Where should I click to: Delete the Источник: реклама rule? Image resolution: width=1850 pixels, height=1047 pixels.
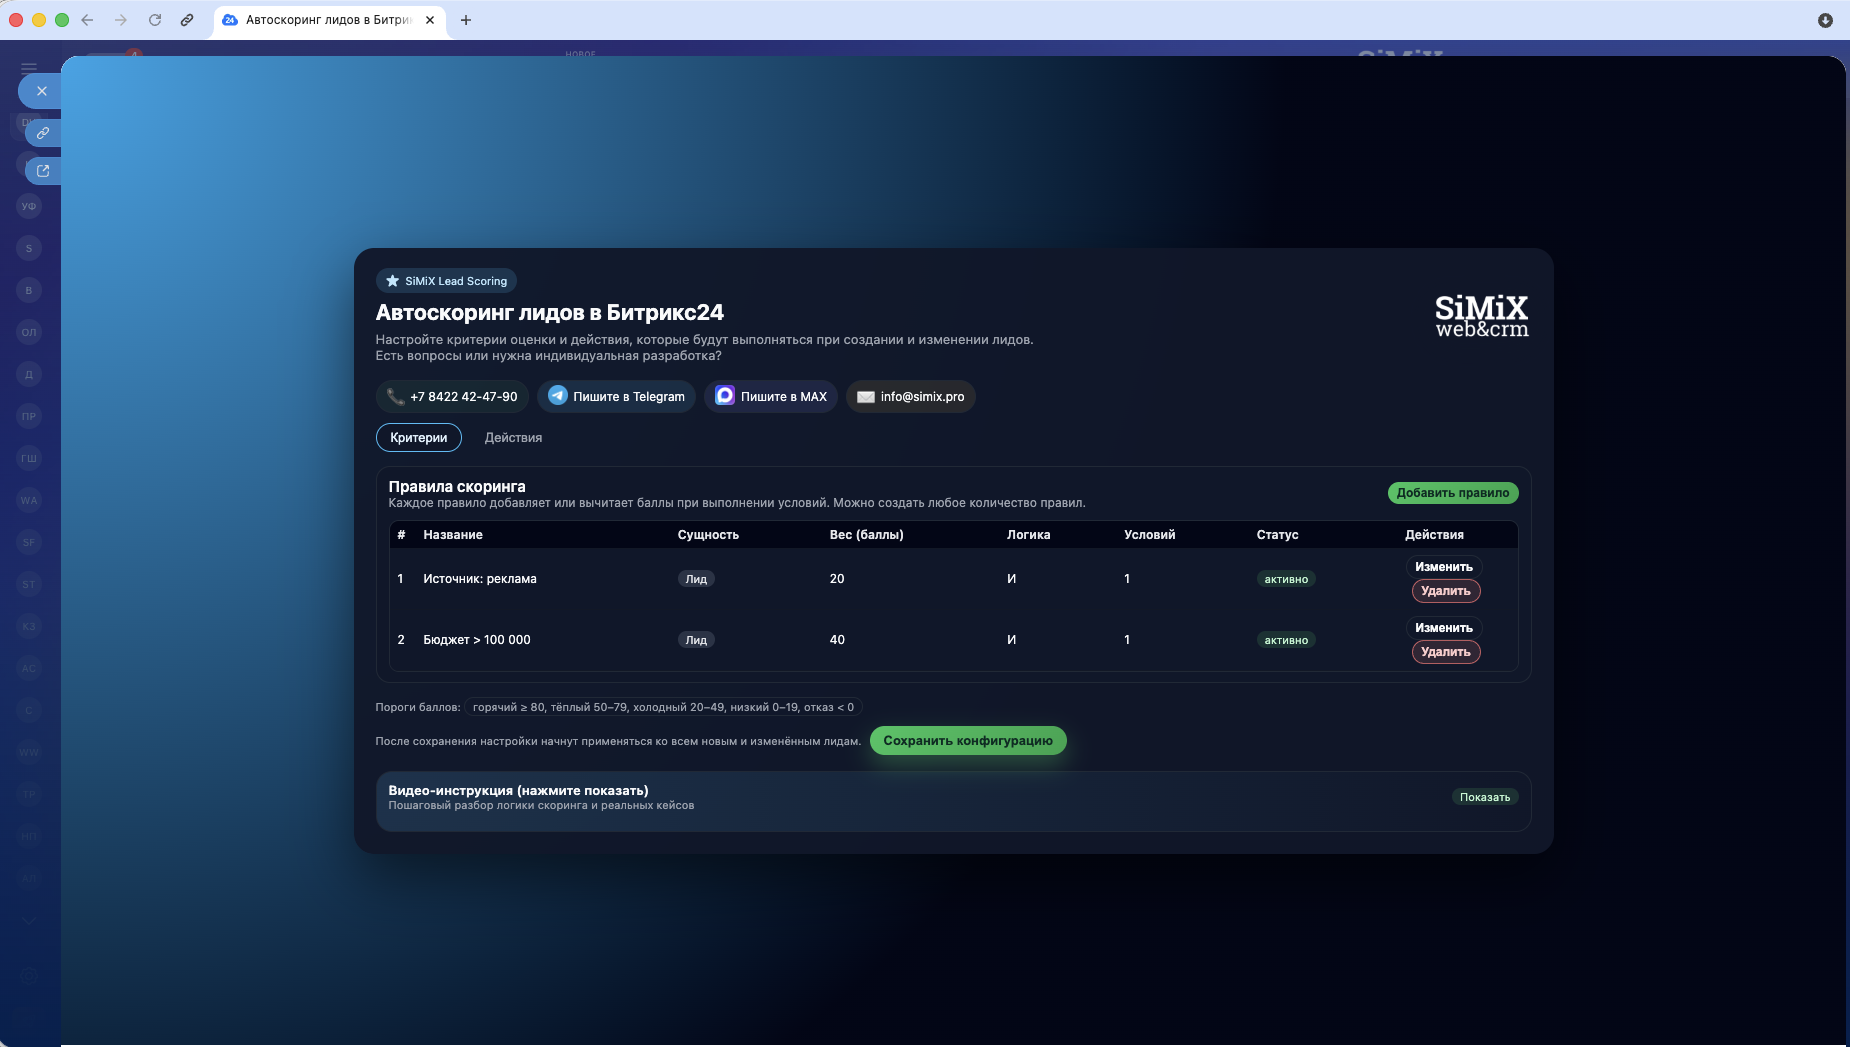[x=1446, y=591]
